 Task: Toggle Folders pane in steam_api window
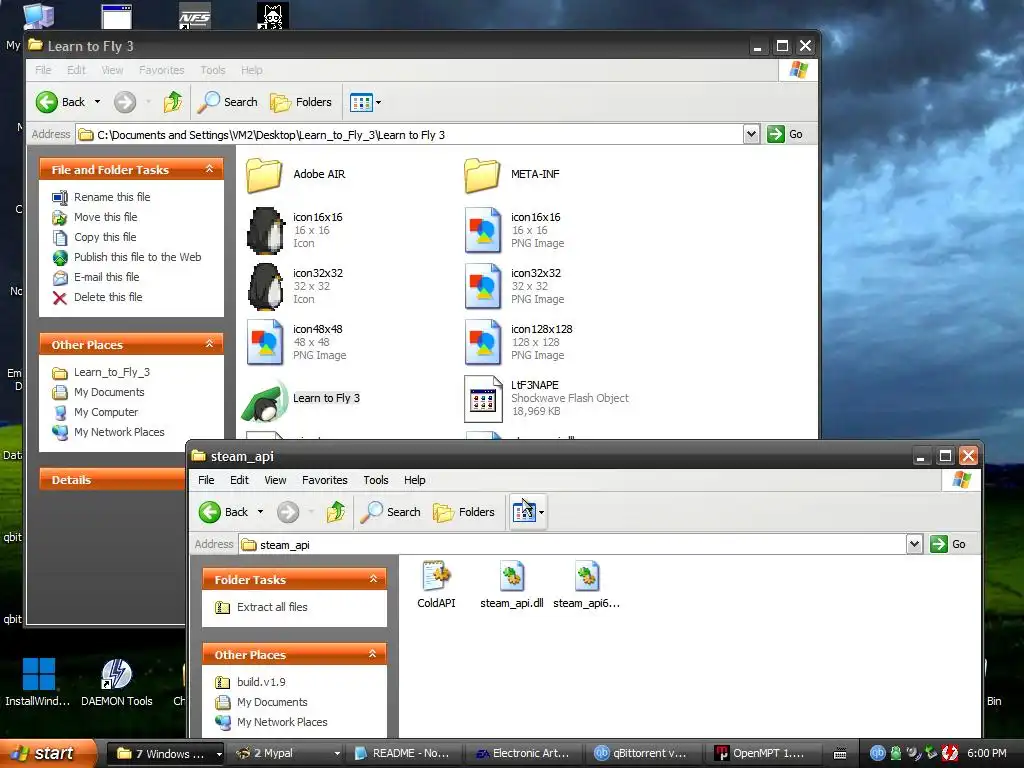click(464, 512)
